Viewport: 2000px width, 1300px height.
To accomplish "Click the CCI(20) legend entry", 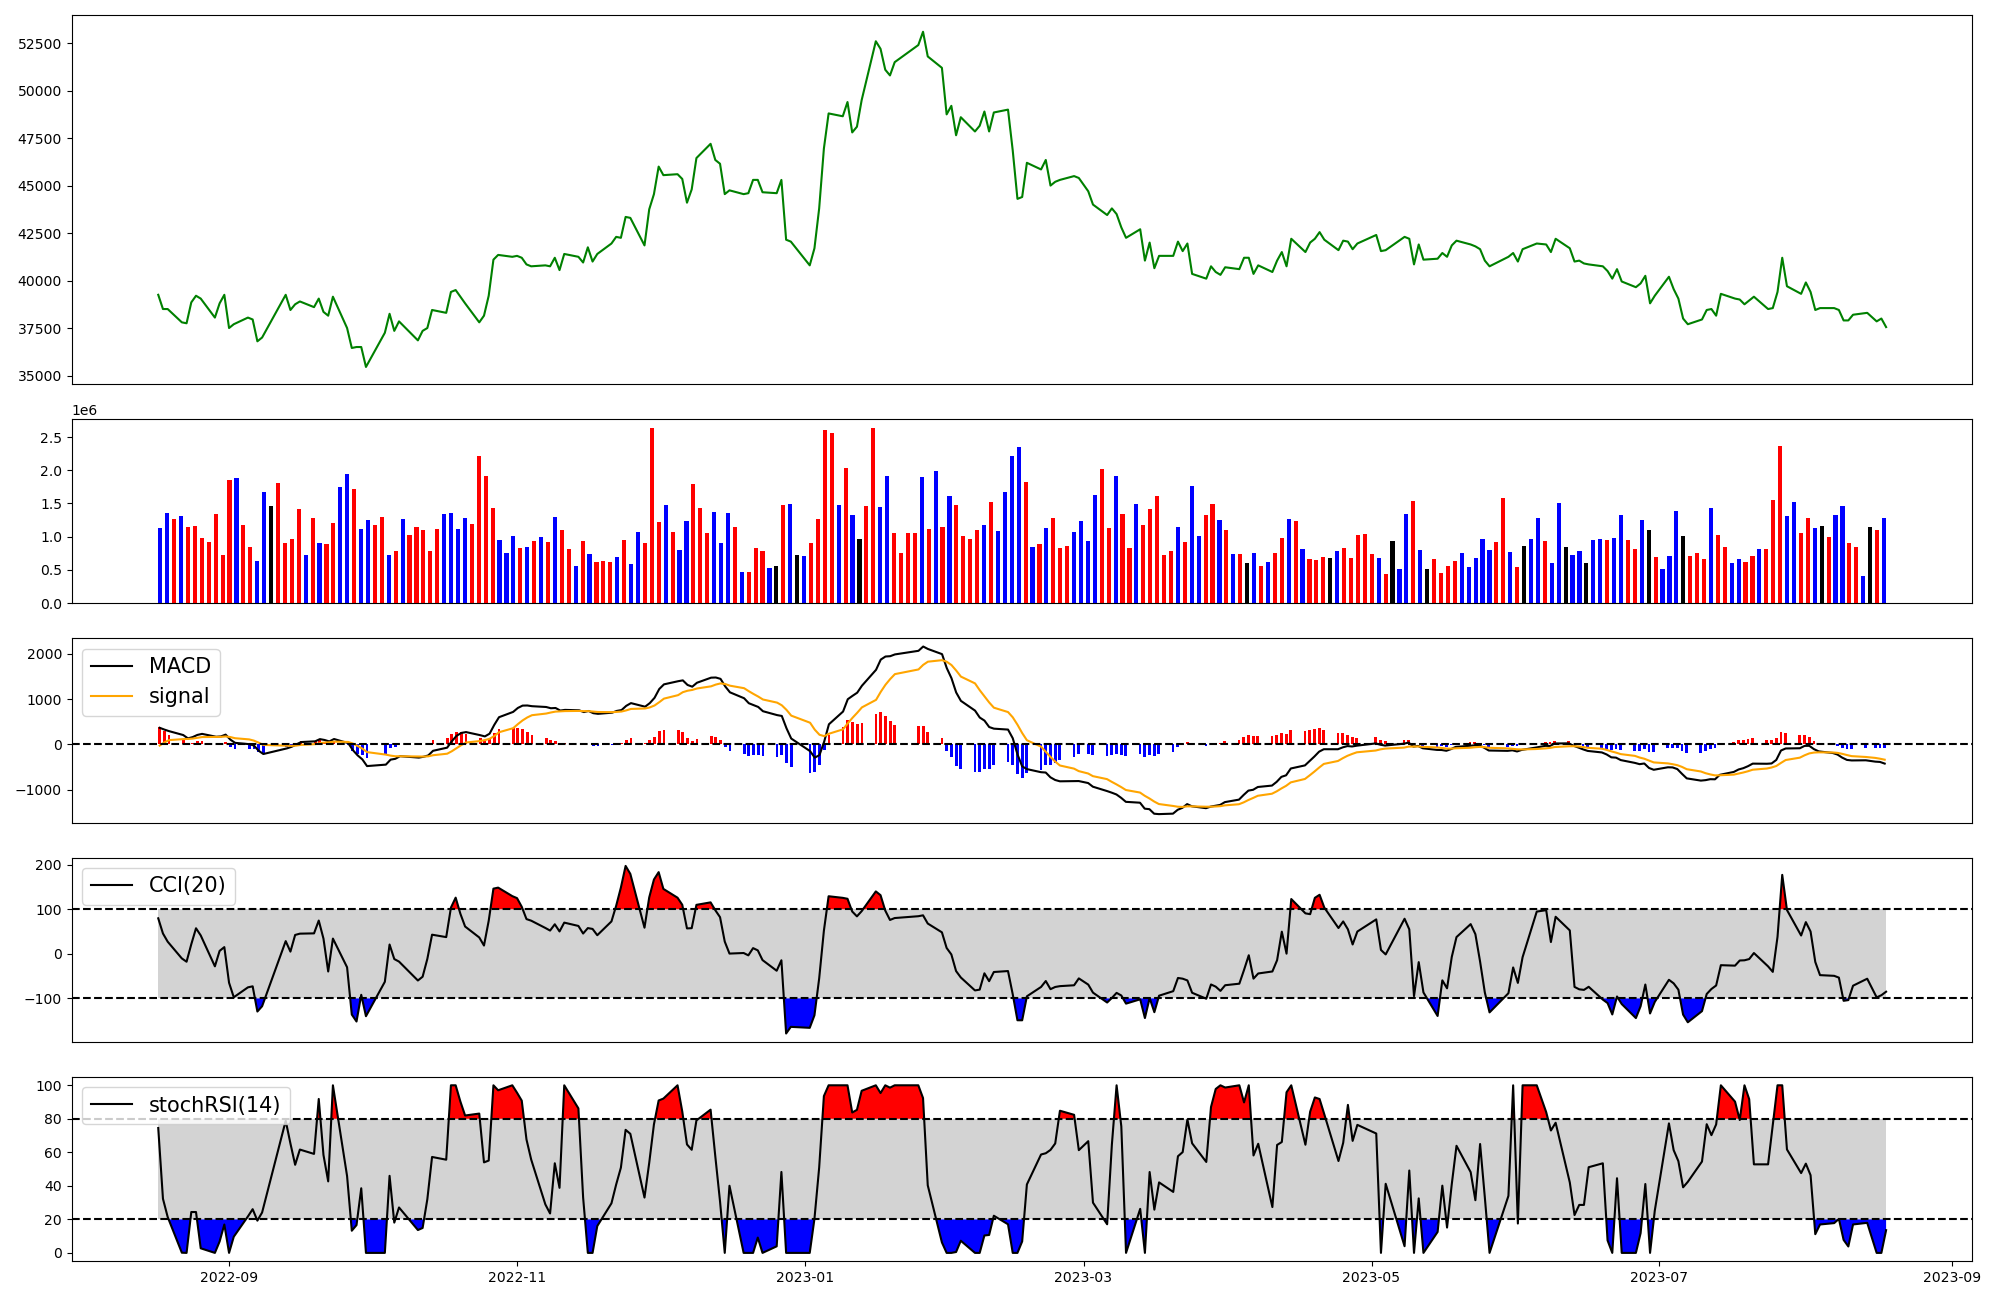I will click(x=186, y=885).
